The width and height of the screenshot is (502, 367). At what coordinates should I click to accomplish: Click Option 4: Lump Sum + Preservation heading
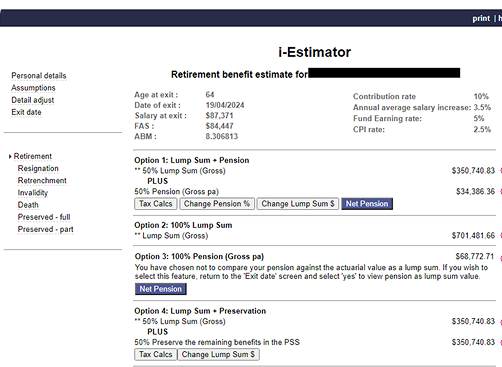(x=200, y=311)
